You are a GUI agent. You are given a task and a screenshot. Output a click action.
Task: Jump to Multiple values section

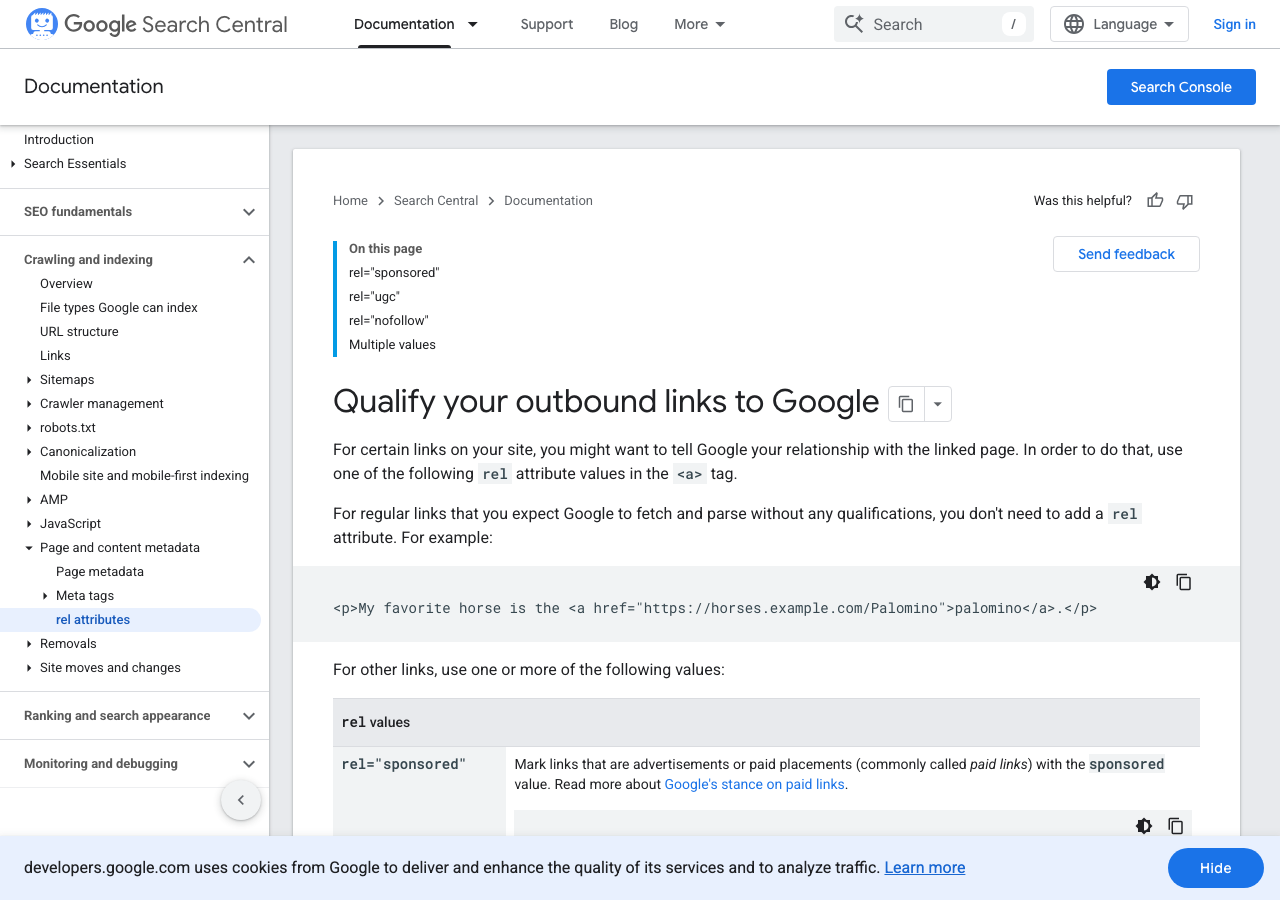pos(392,345)
